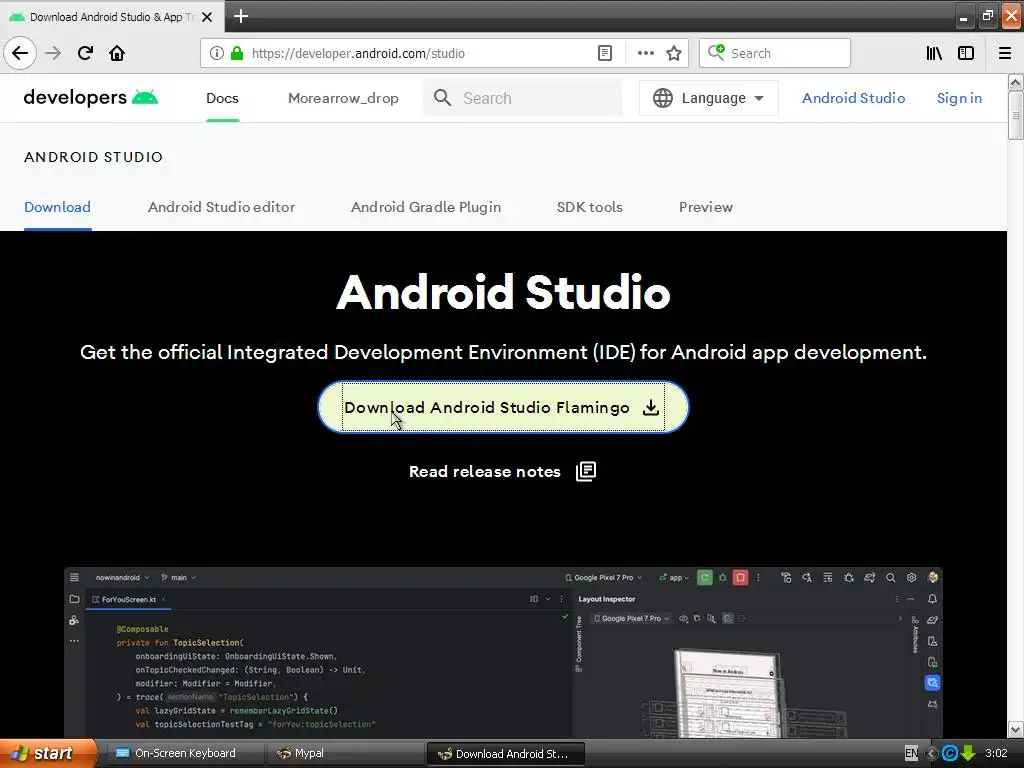
Task: Bookmark this page with the star icon
Action: click(x=674, y=54)
